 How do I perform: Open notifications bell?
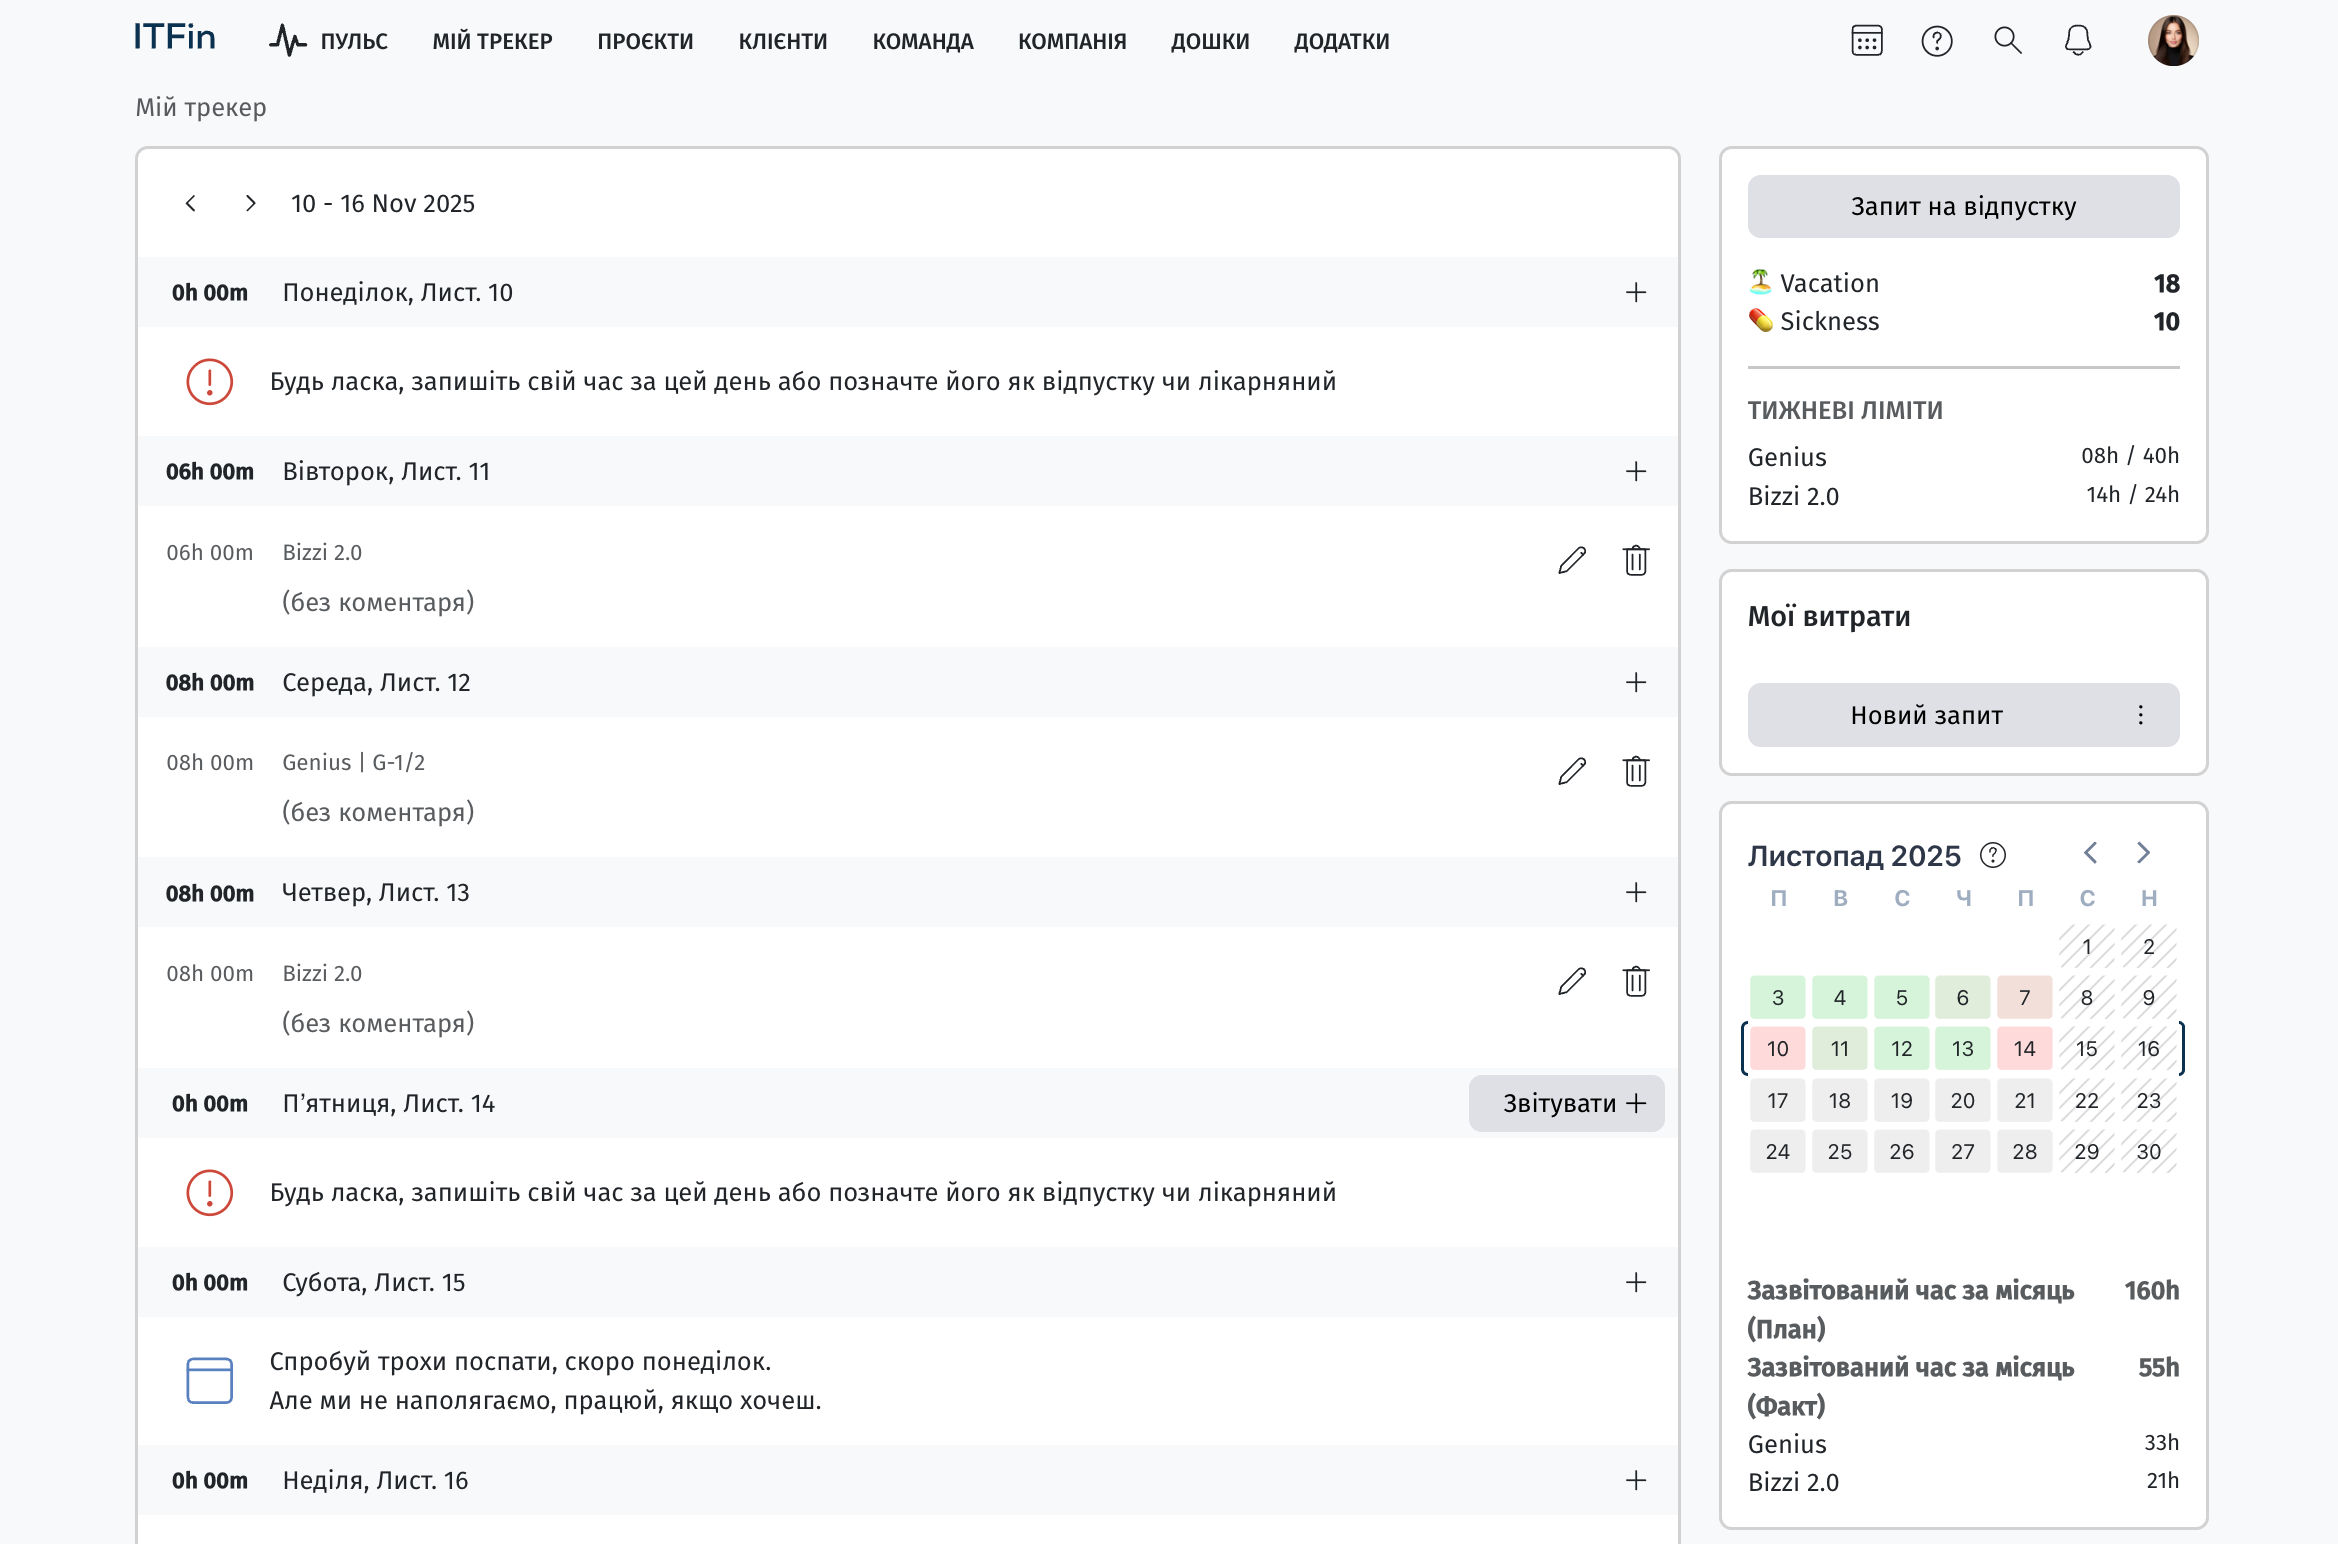2078,41
